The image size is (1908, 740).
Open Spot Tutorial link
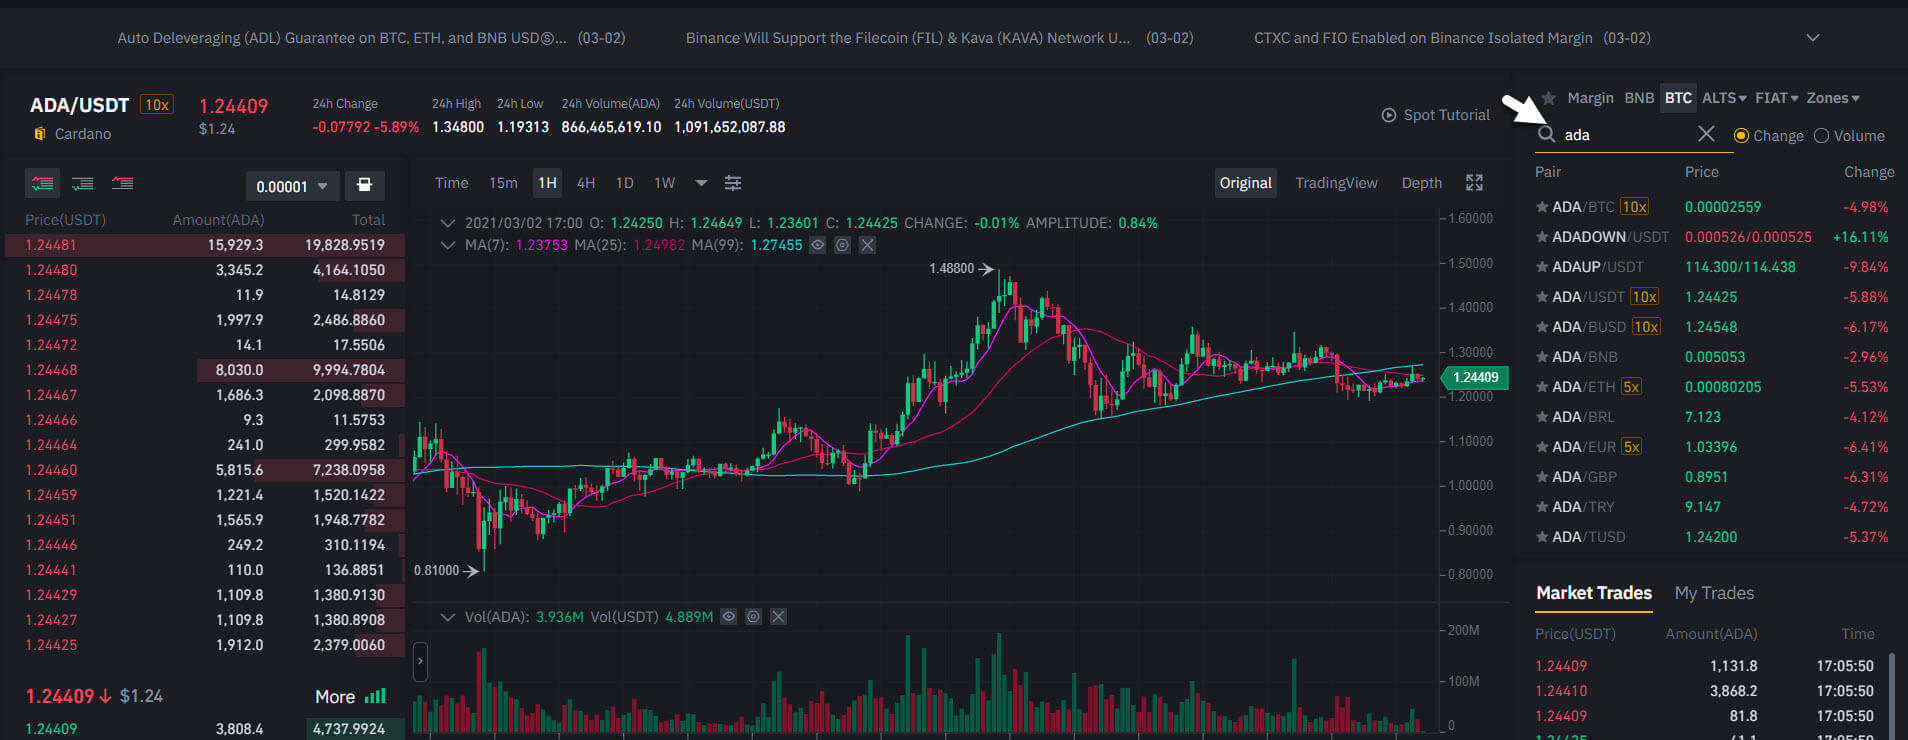pos(1446,115)
